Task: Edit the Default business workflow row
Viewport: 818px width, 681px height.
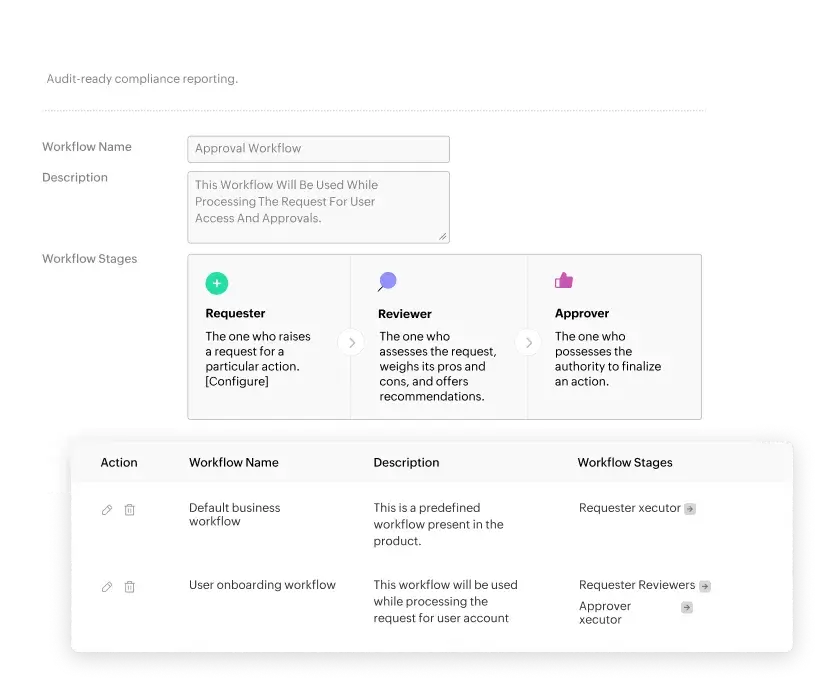Action: (x=107, y=510)
